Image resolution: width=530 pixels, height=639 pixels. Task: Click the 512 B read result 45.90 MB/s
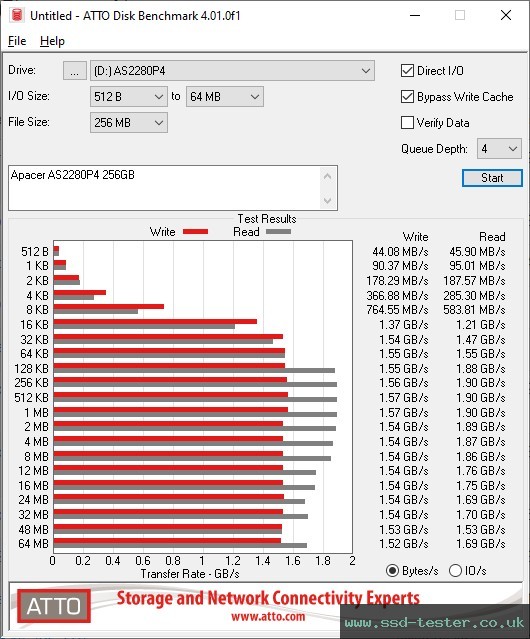click(477, 252)
